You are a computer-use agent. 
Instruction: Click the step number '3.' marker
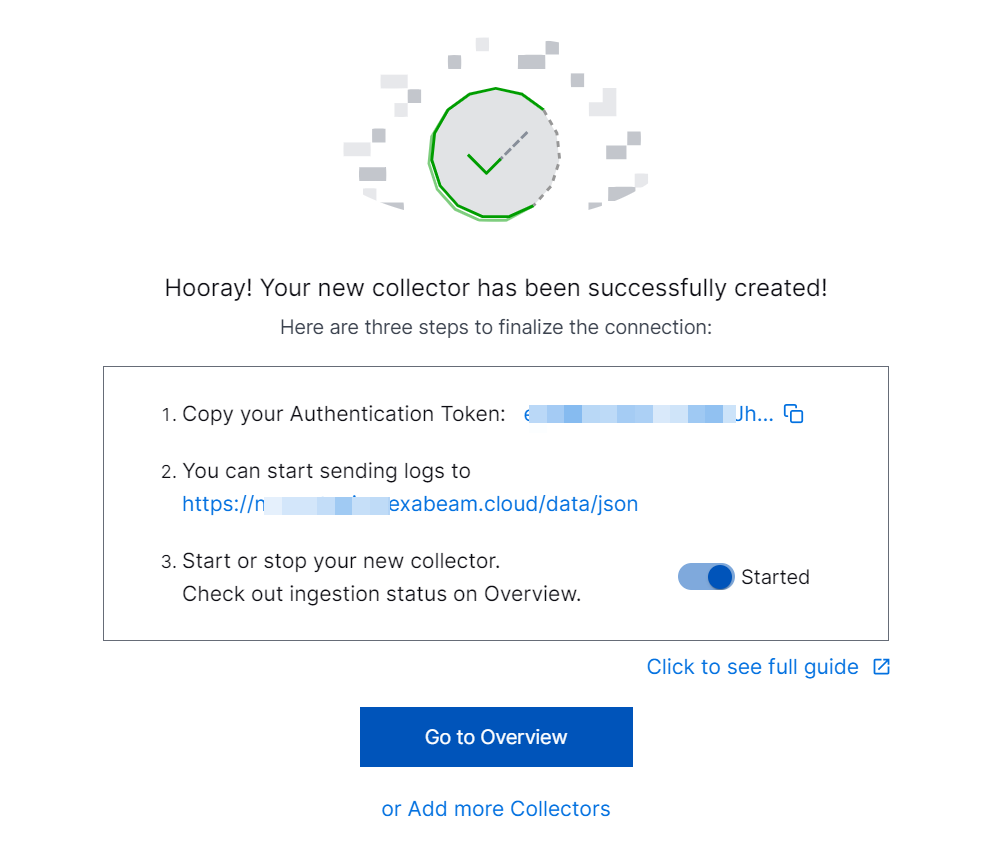tap(169, 562)
